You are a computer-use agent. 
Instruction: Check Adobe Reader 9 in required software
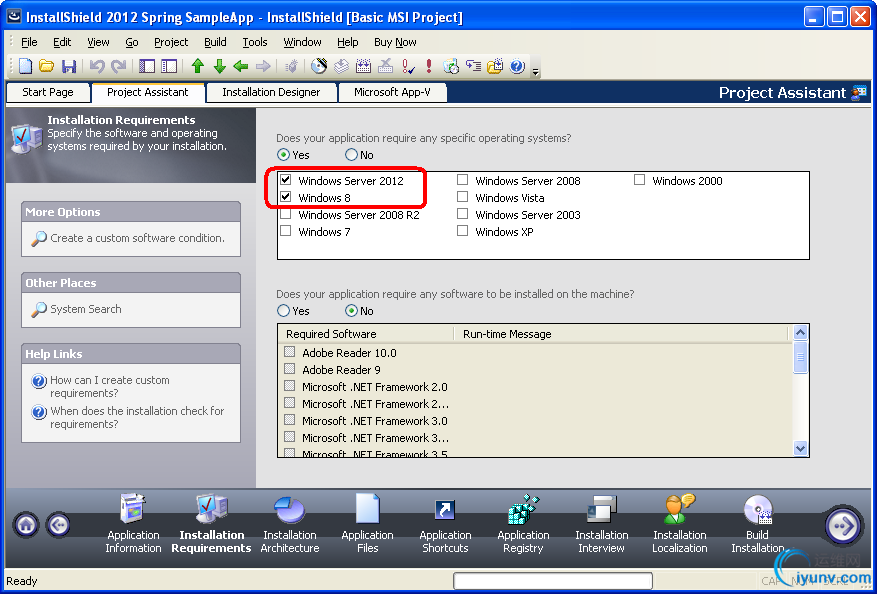(290, 369)
